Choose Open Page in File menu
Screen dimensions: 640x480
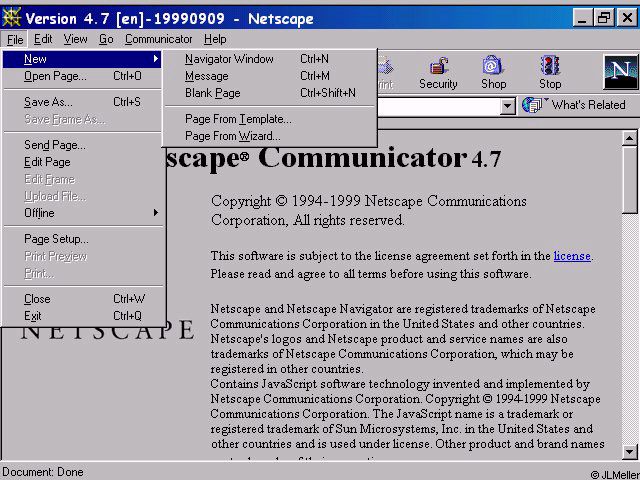click(x=82, y=76)
